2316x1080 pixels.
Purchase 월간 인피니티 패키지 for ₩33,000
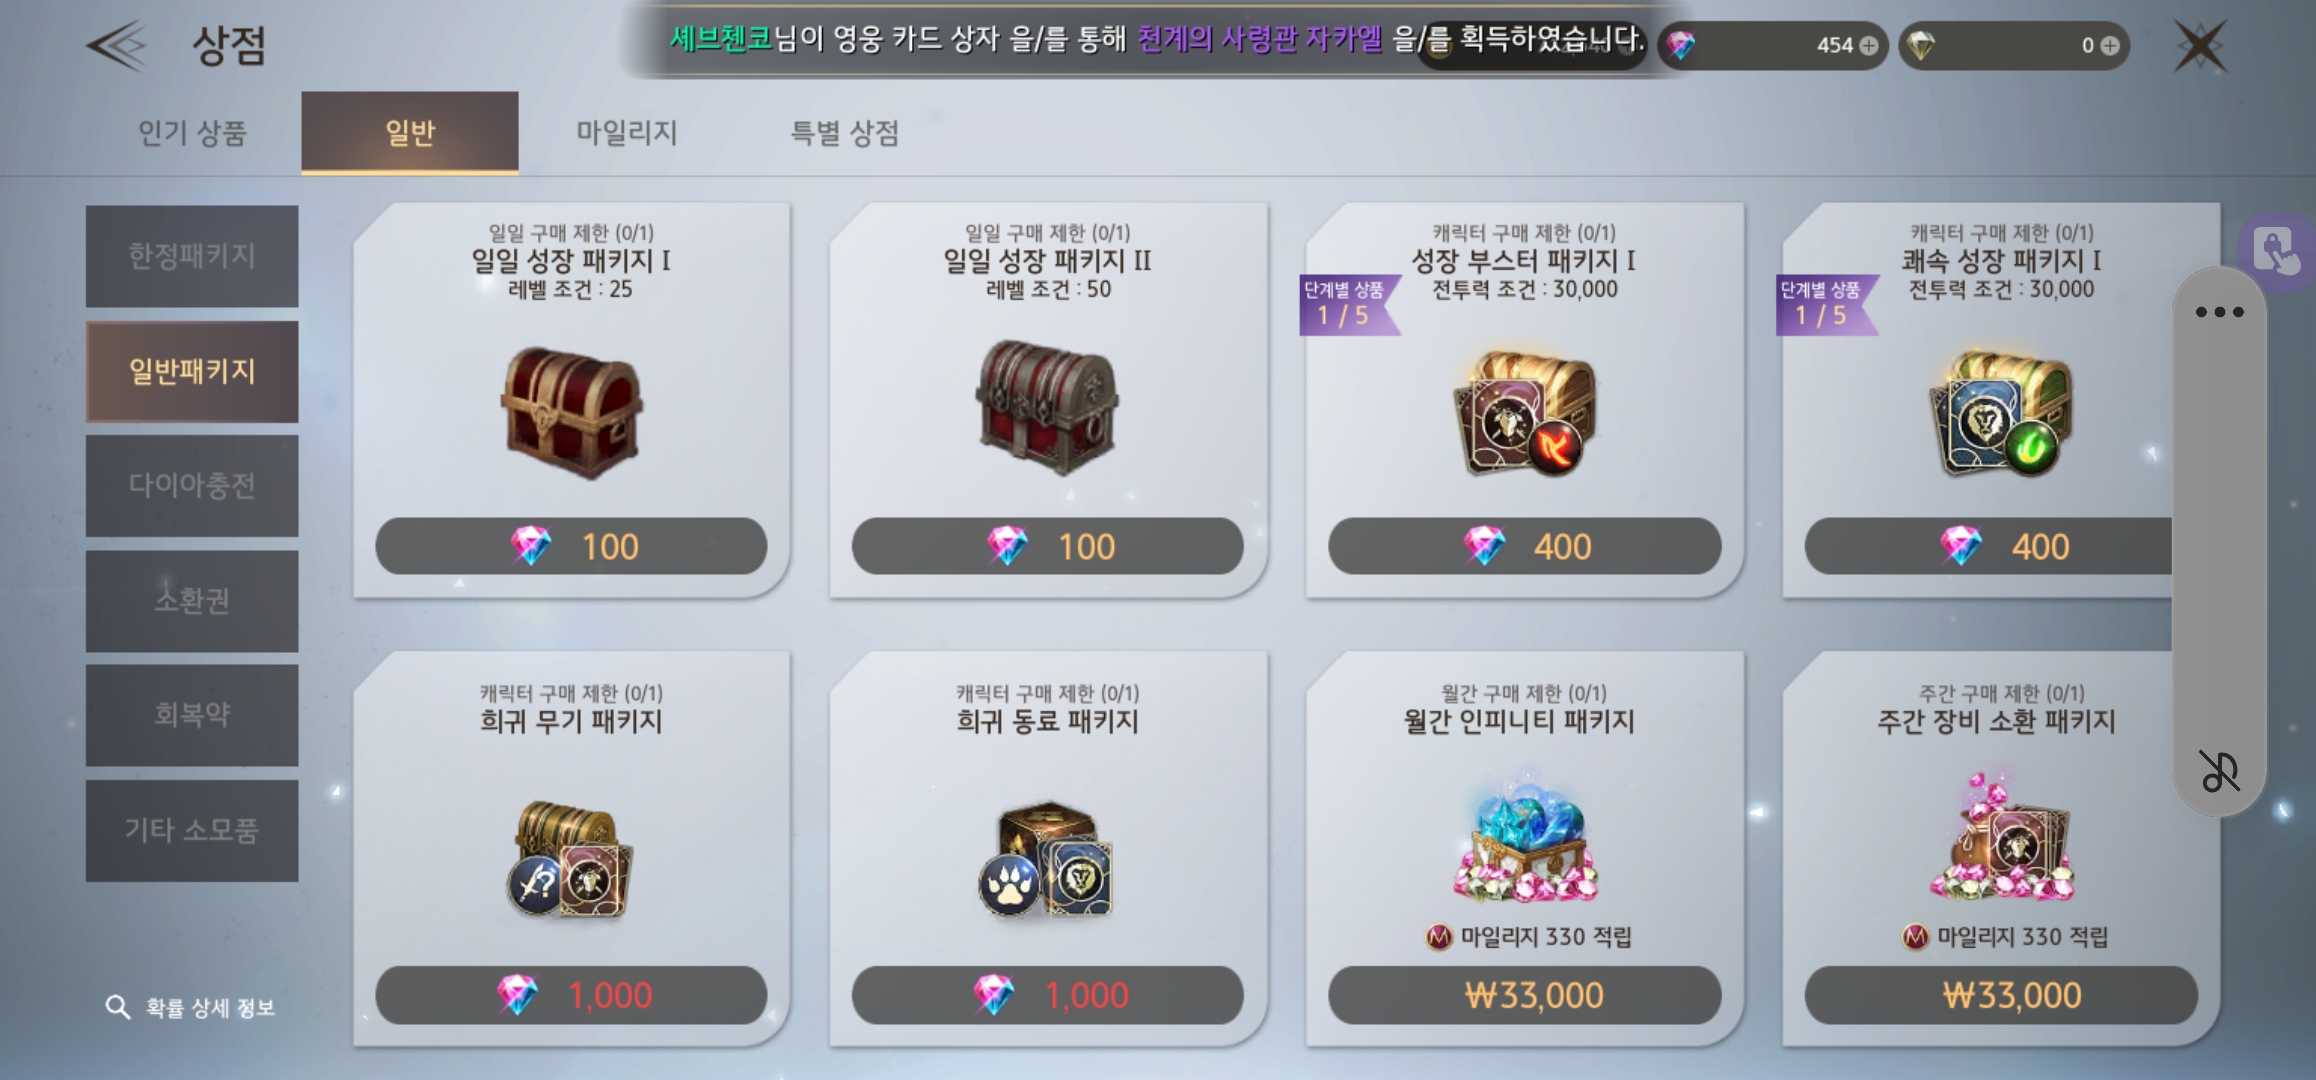1525,995
